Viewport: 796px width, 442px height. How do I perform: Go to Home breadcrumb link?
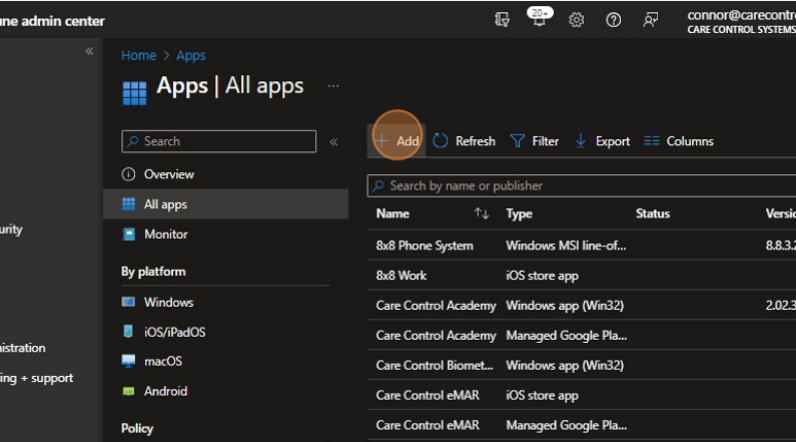[138, 56]
